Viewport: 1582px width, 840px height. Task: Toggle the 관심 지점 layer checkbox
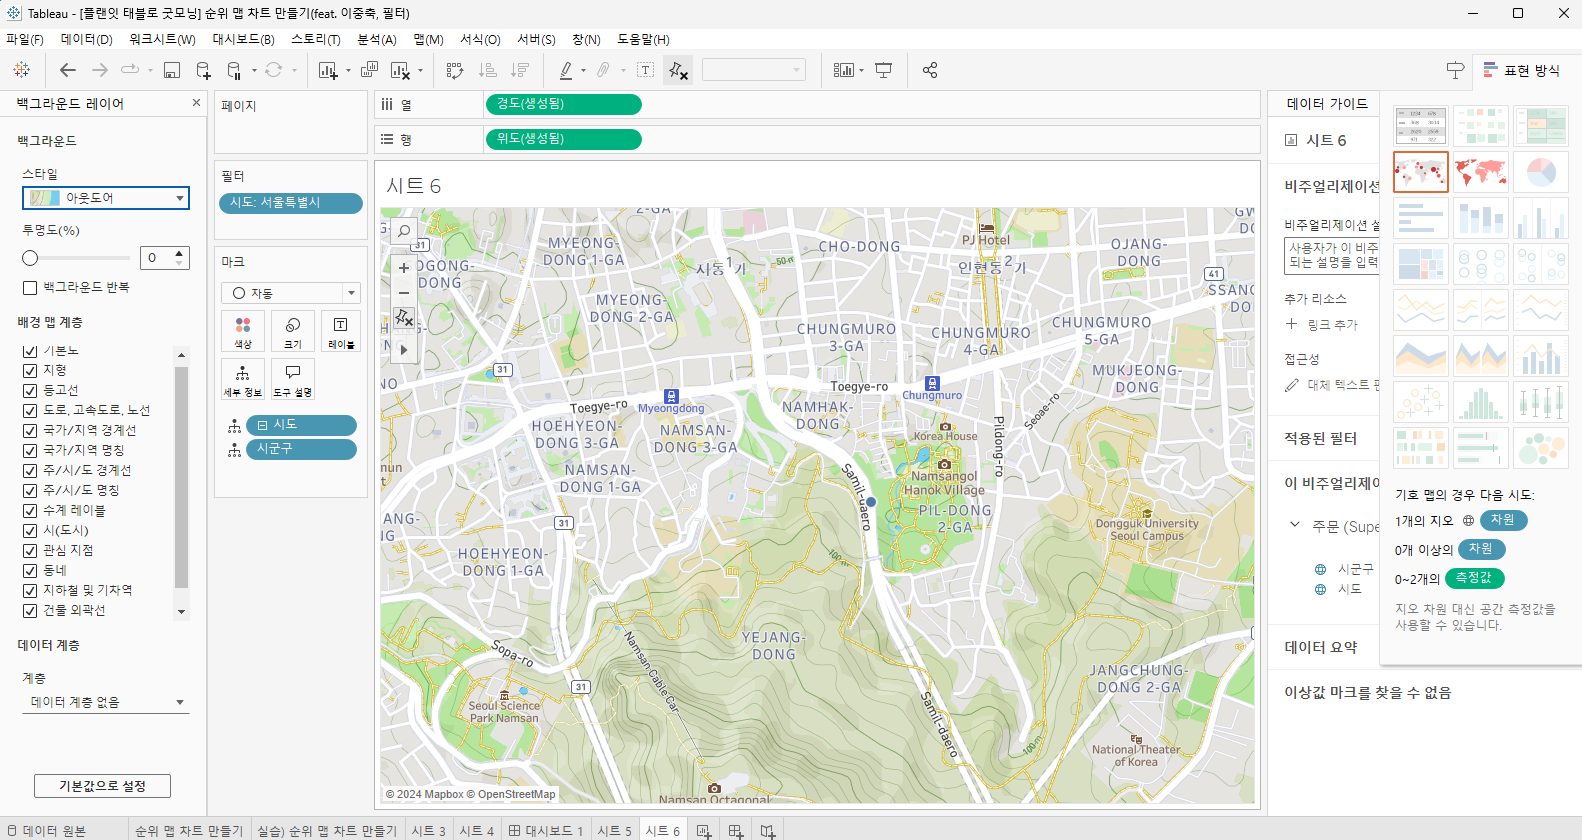30,551
